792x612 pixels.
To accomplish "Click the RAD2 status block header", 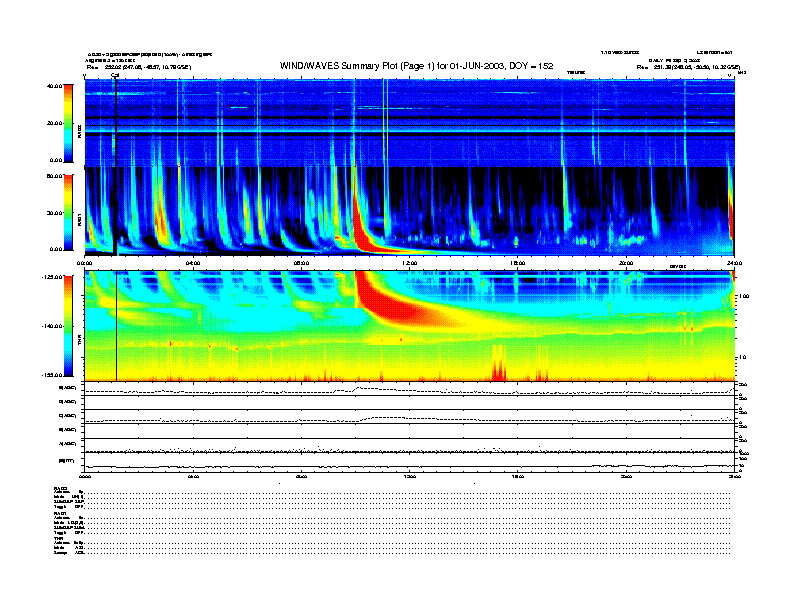I will [x=61, y=488].
